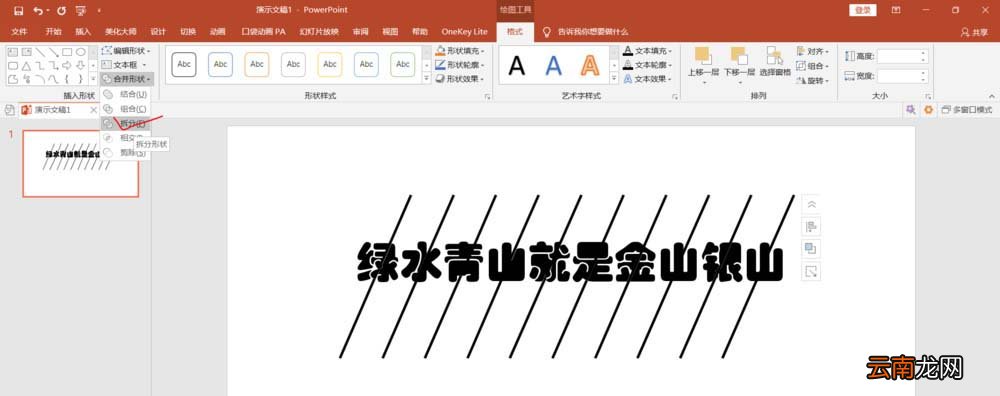
Task: Apply the orange outline WordArt style
Action: click(x=591, y=65)
